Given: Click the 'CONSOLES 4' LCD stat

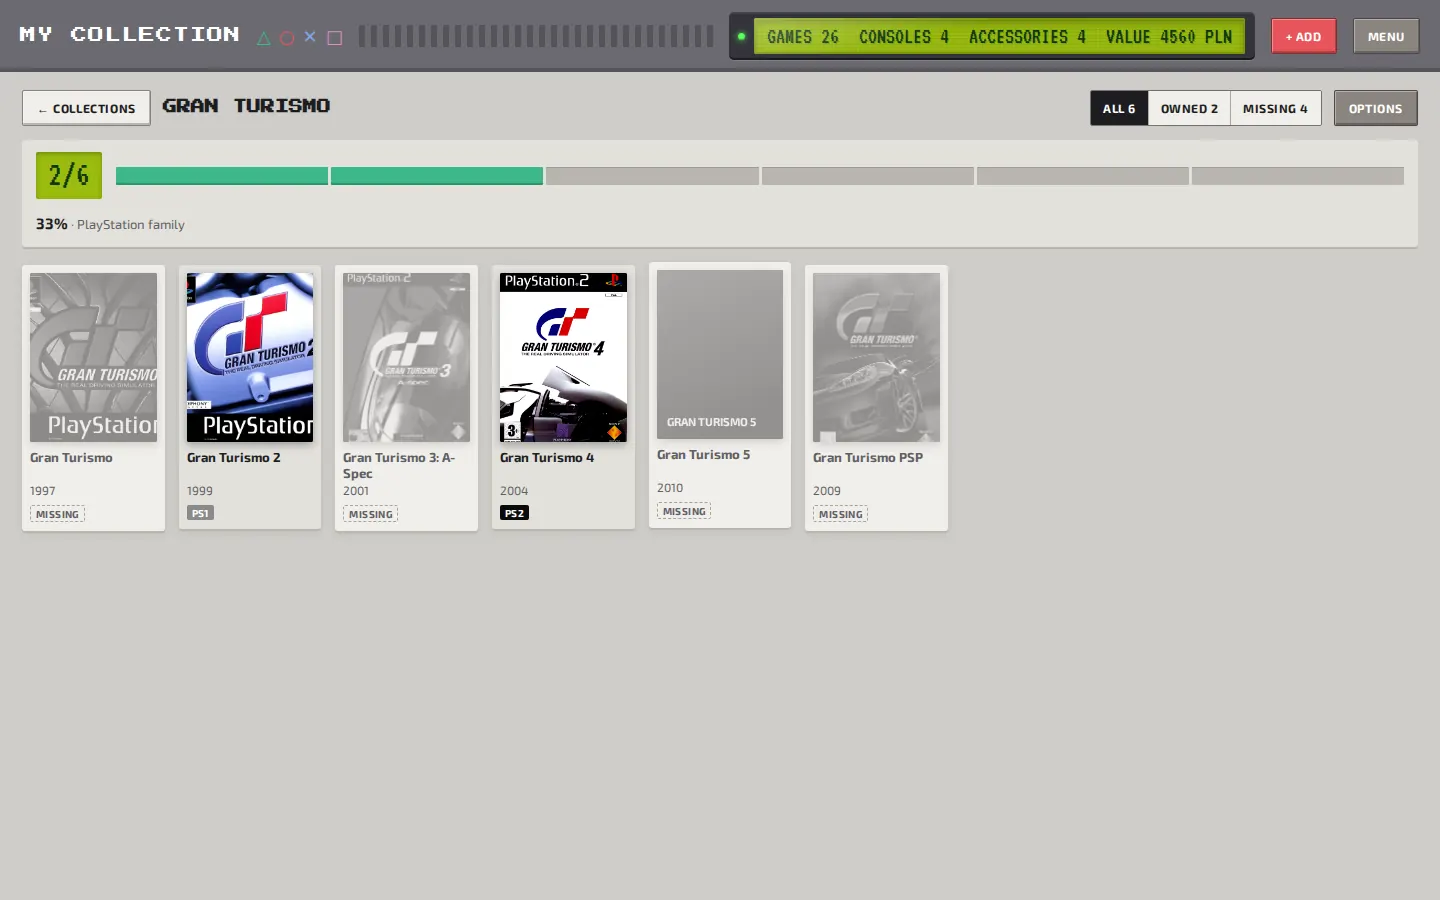Looking at the screenshot, I should click(904, 37).
